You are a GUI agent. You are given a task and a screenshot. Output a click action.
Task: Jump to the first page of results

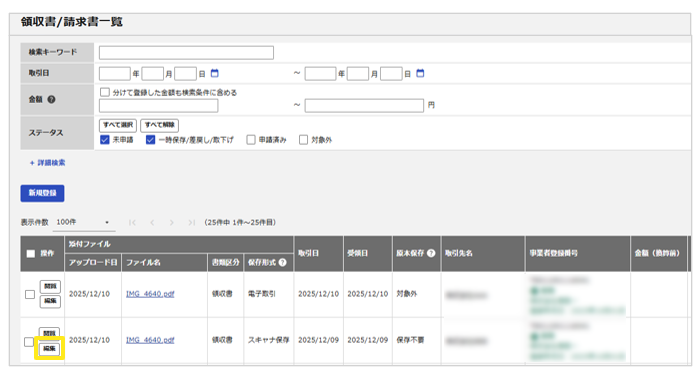(132, 222)
